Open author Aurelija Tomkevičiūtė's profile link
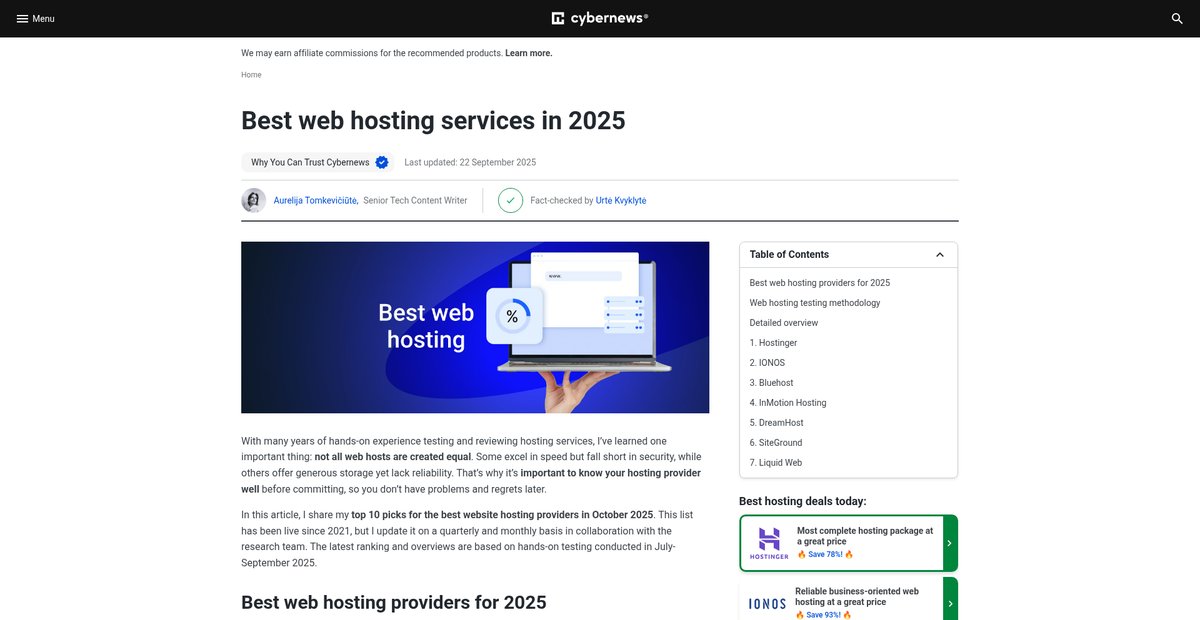1200x620 pixels. [x=316, y=201]
